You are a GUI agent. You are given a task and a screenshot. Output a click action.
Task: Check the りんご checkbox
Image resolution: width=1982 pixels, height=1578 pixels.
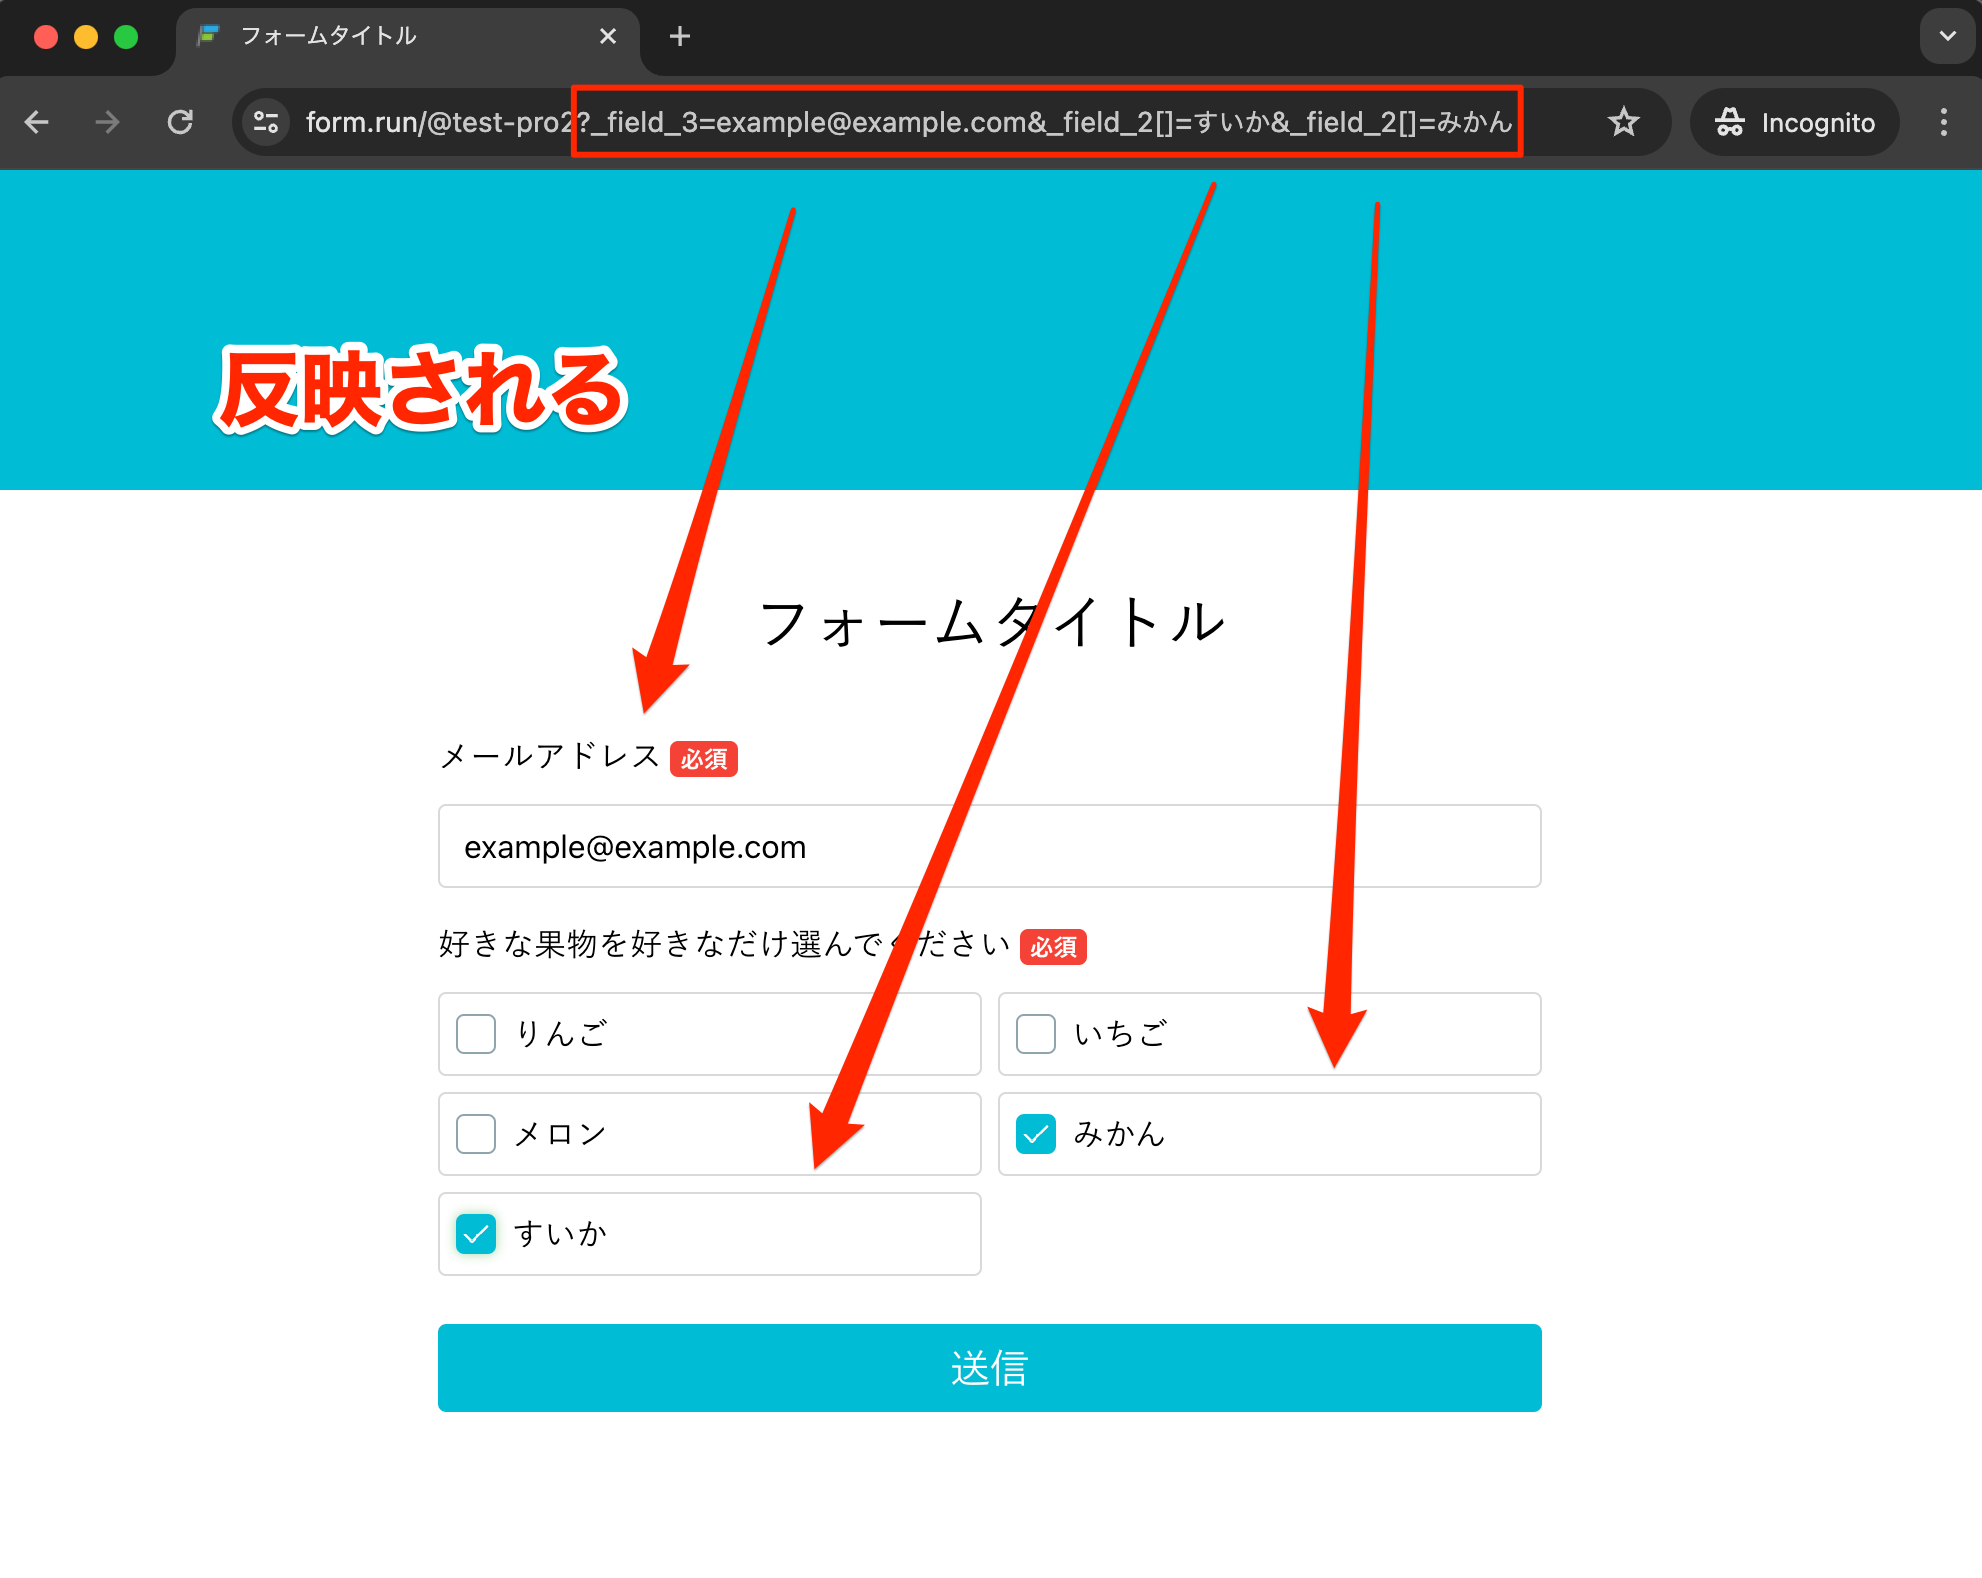tap(476, 1034)
